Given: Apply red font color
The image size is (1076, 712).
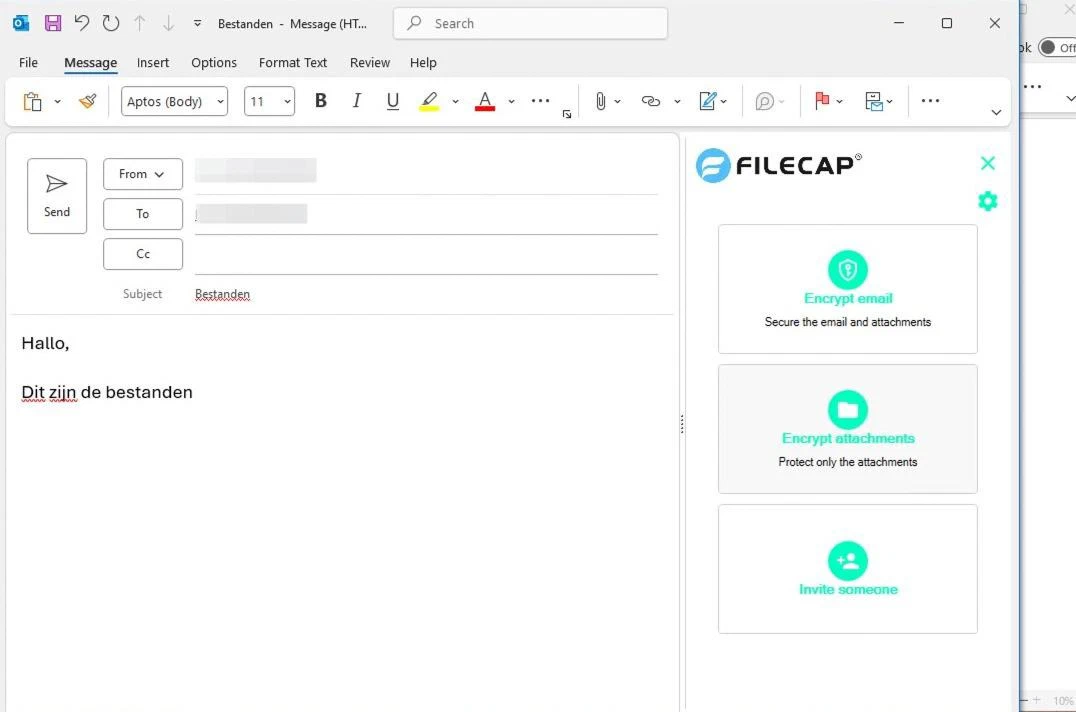Looking at the screenshot, I should click(485, 102).
